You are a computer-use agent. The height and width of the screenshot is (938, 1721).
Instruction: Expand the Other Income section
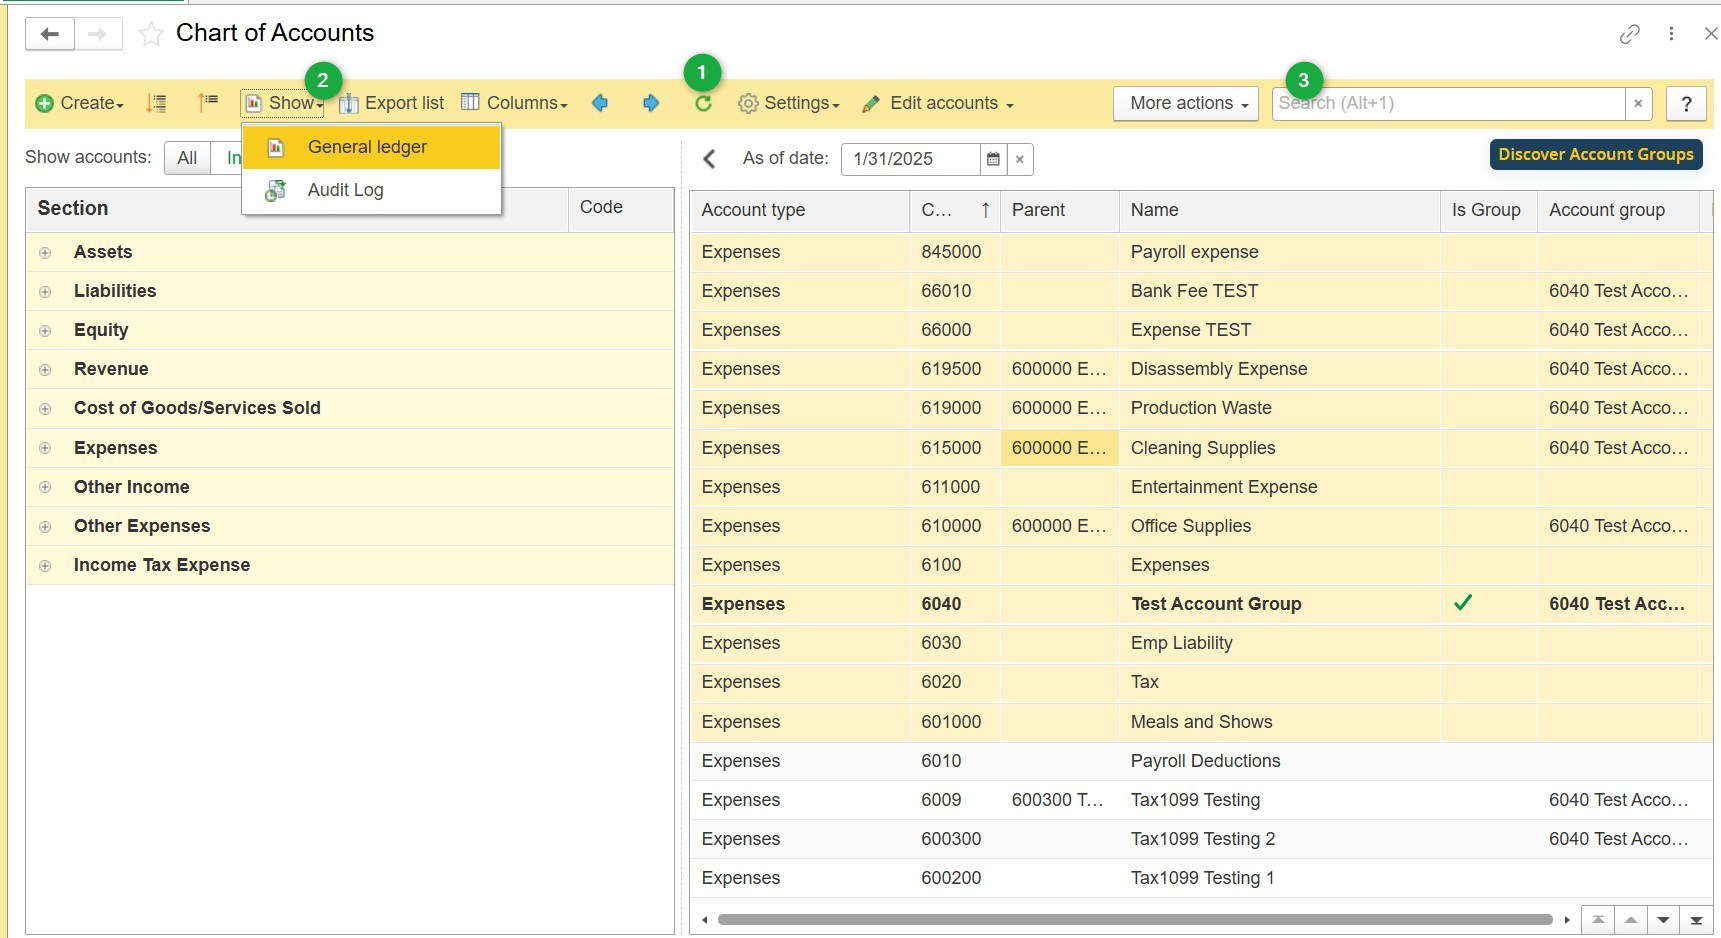click(x=45, y=487)
